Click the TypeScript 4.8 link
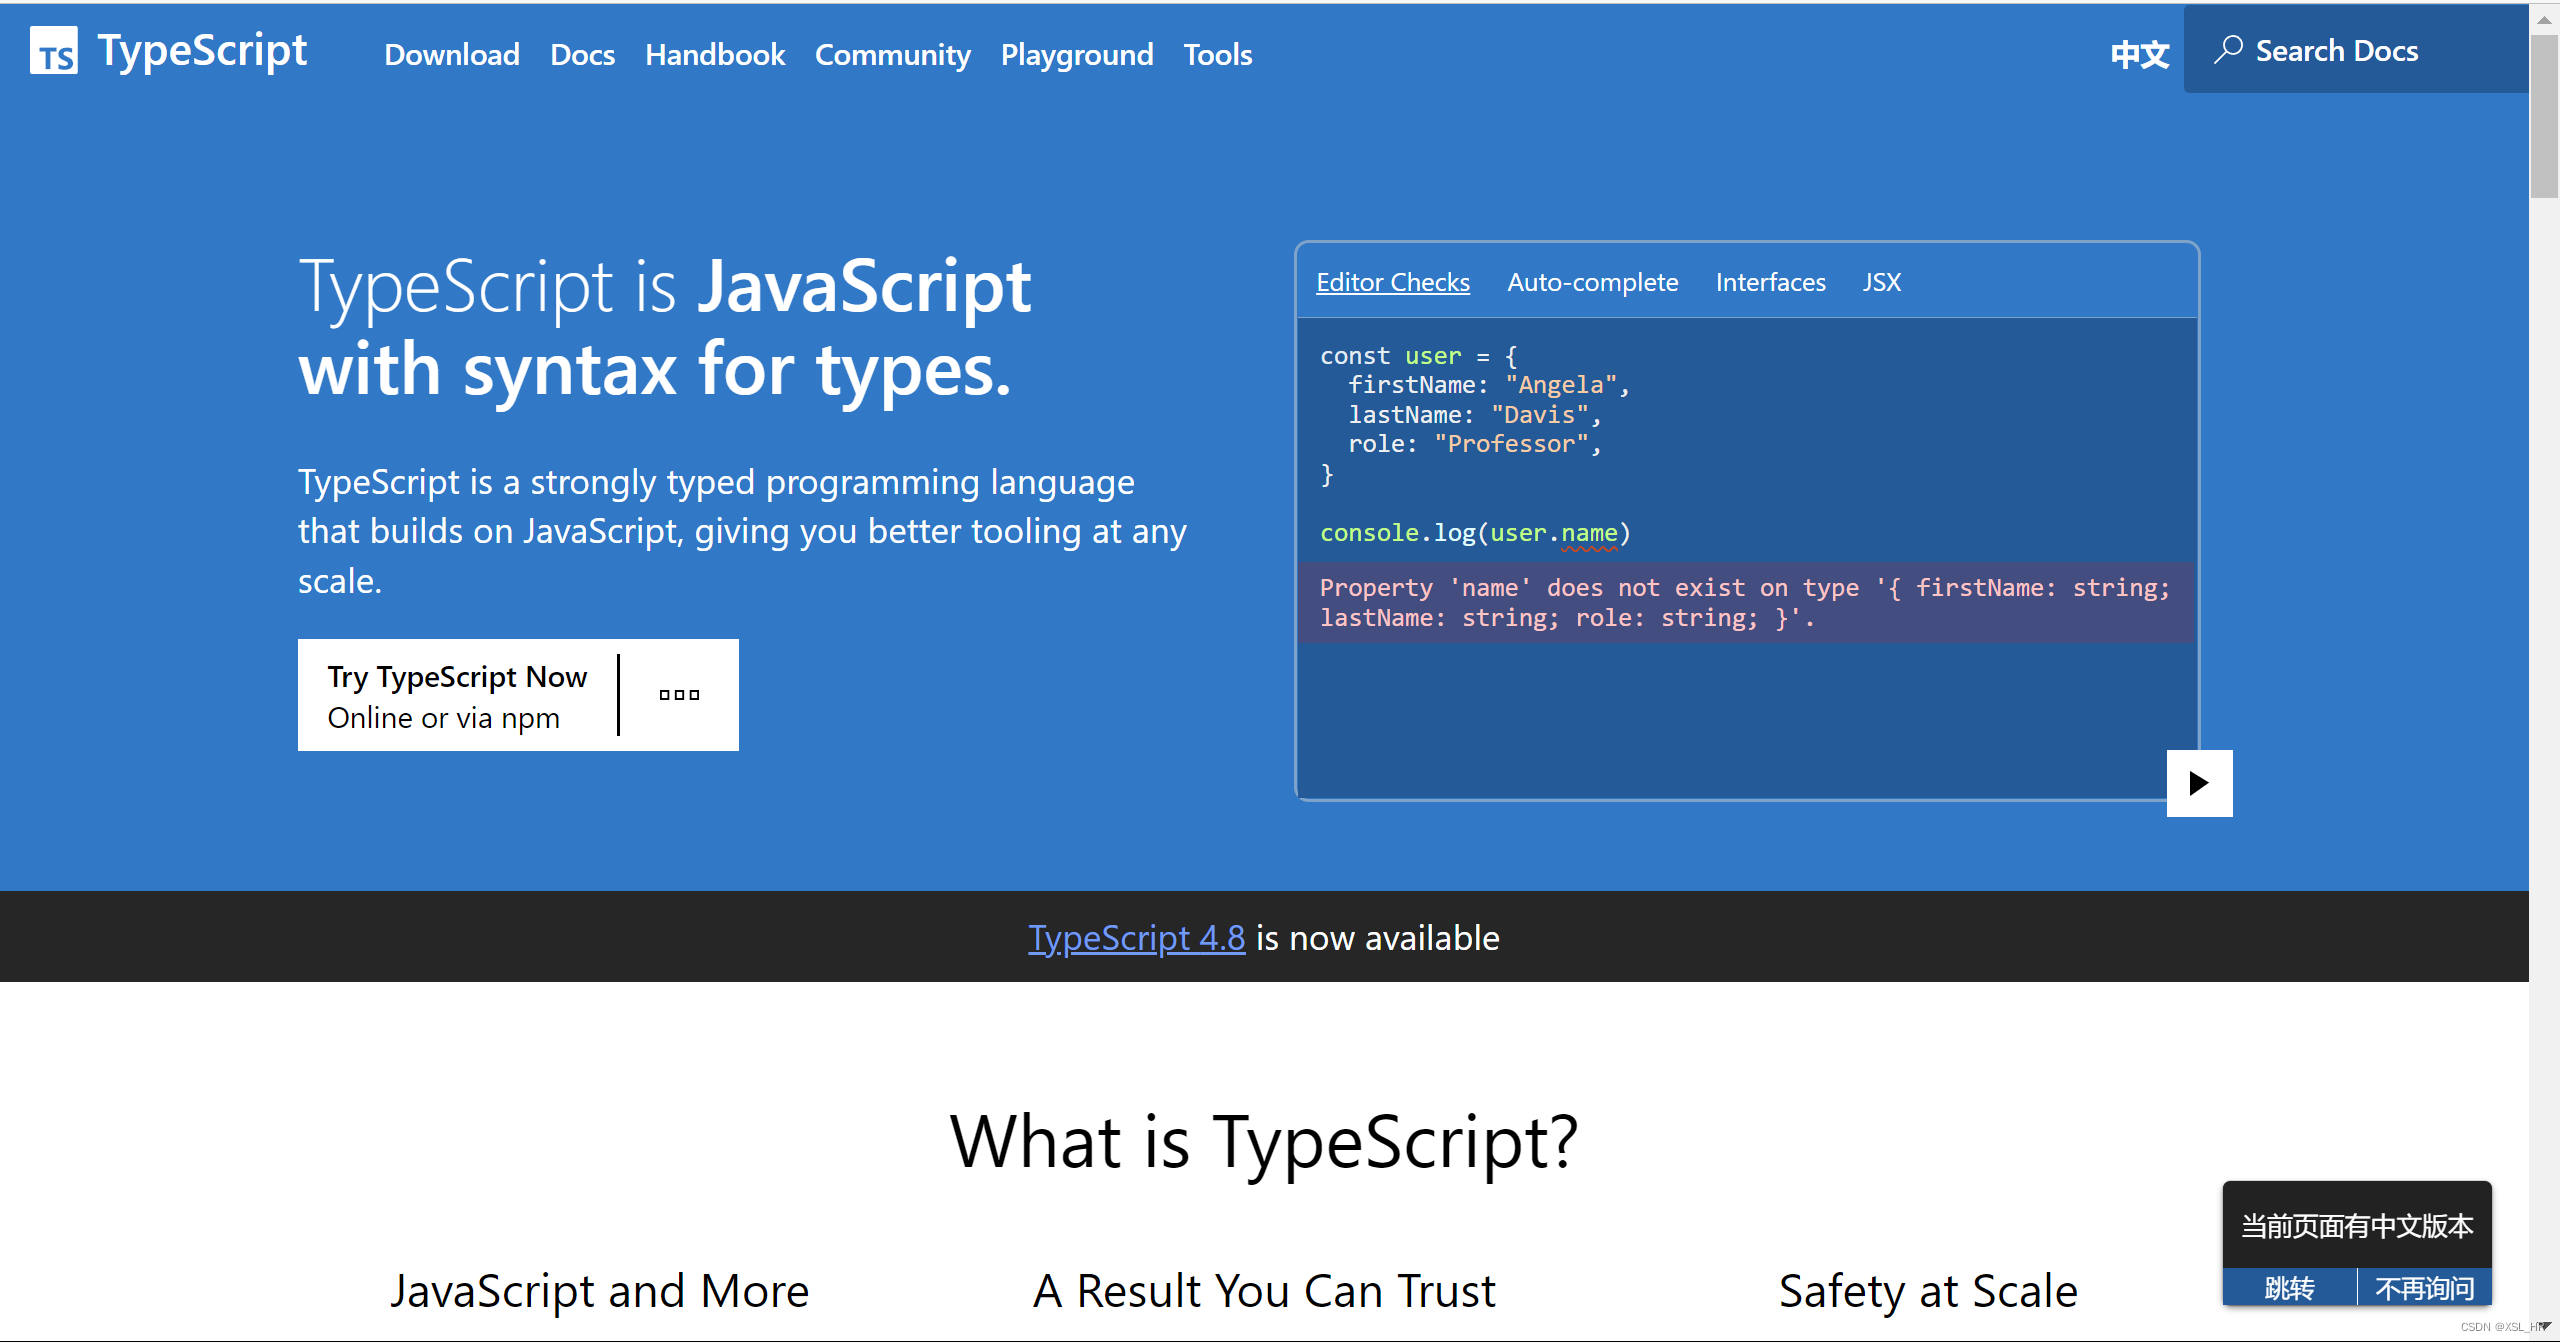2560x1342 pixels. tap(1134, 936)
